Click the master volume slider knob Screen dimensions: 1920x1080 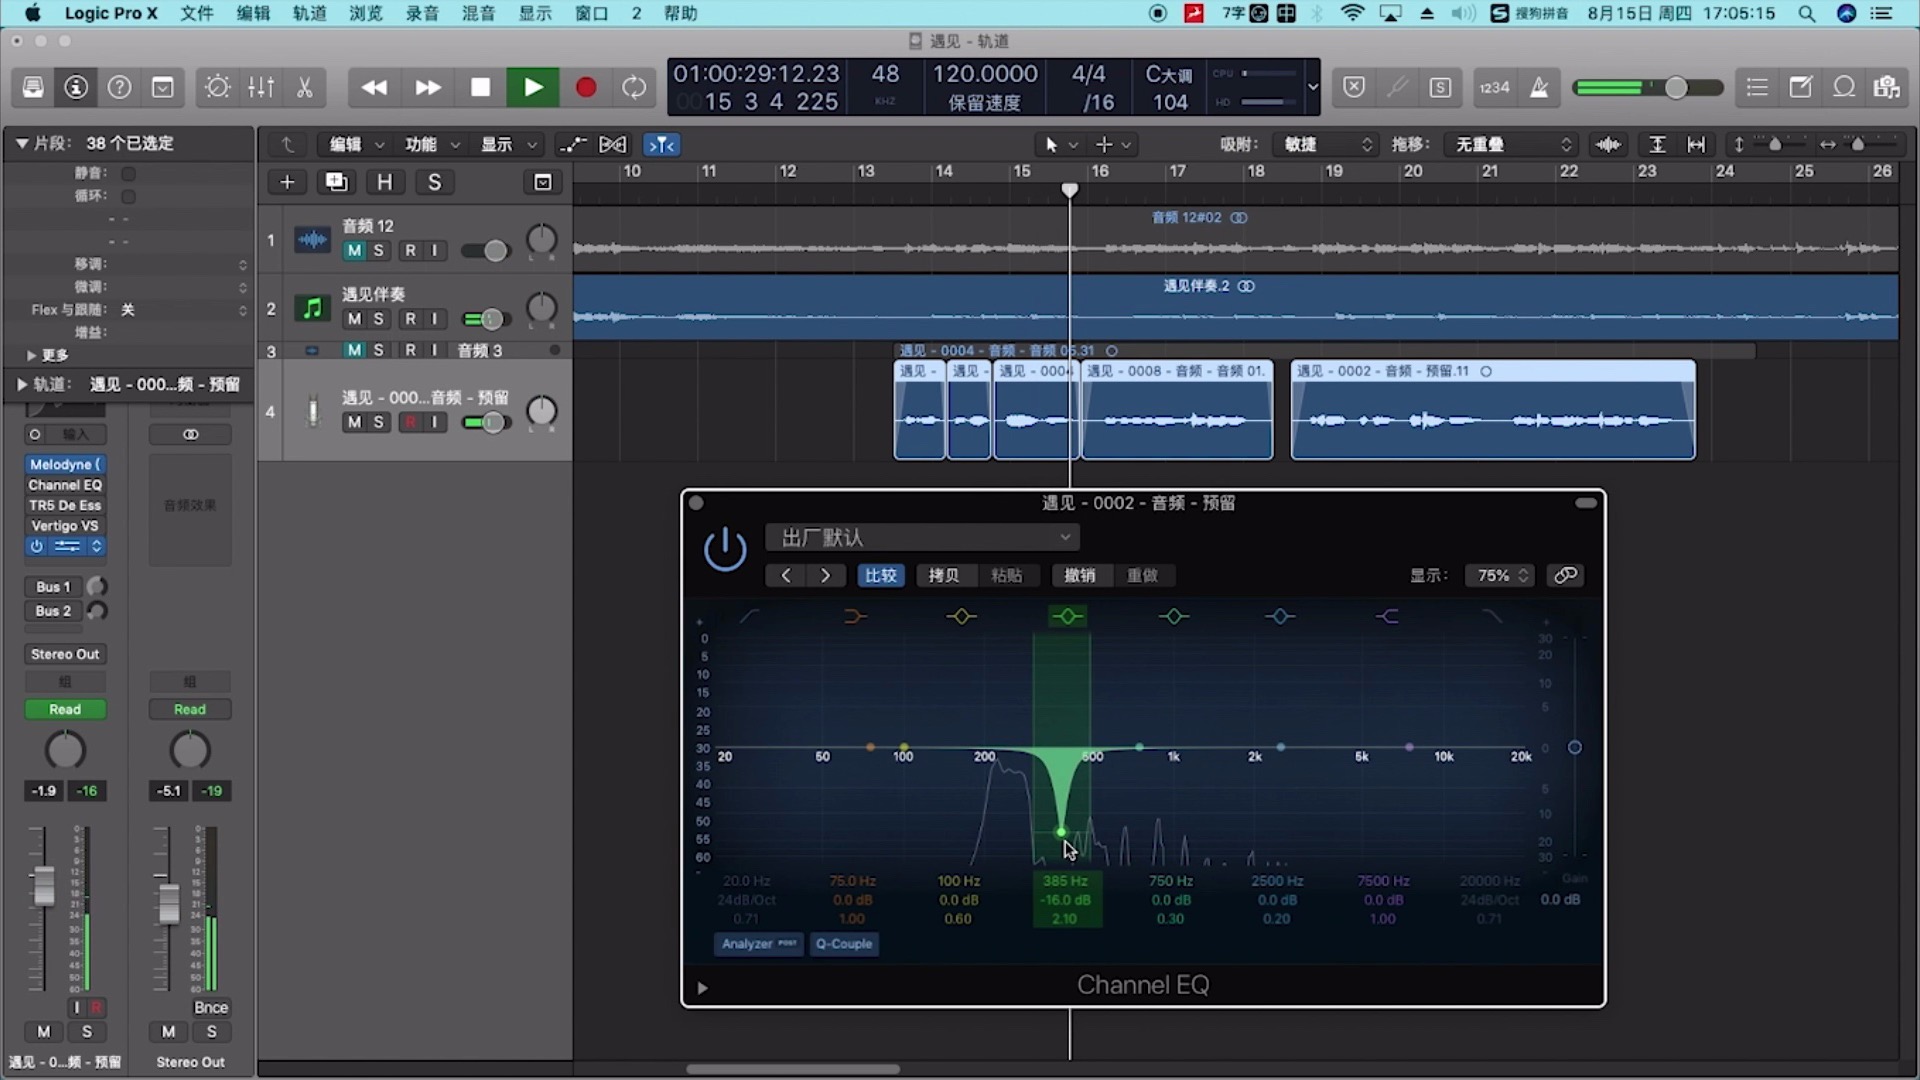click(1676, 88)
